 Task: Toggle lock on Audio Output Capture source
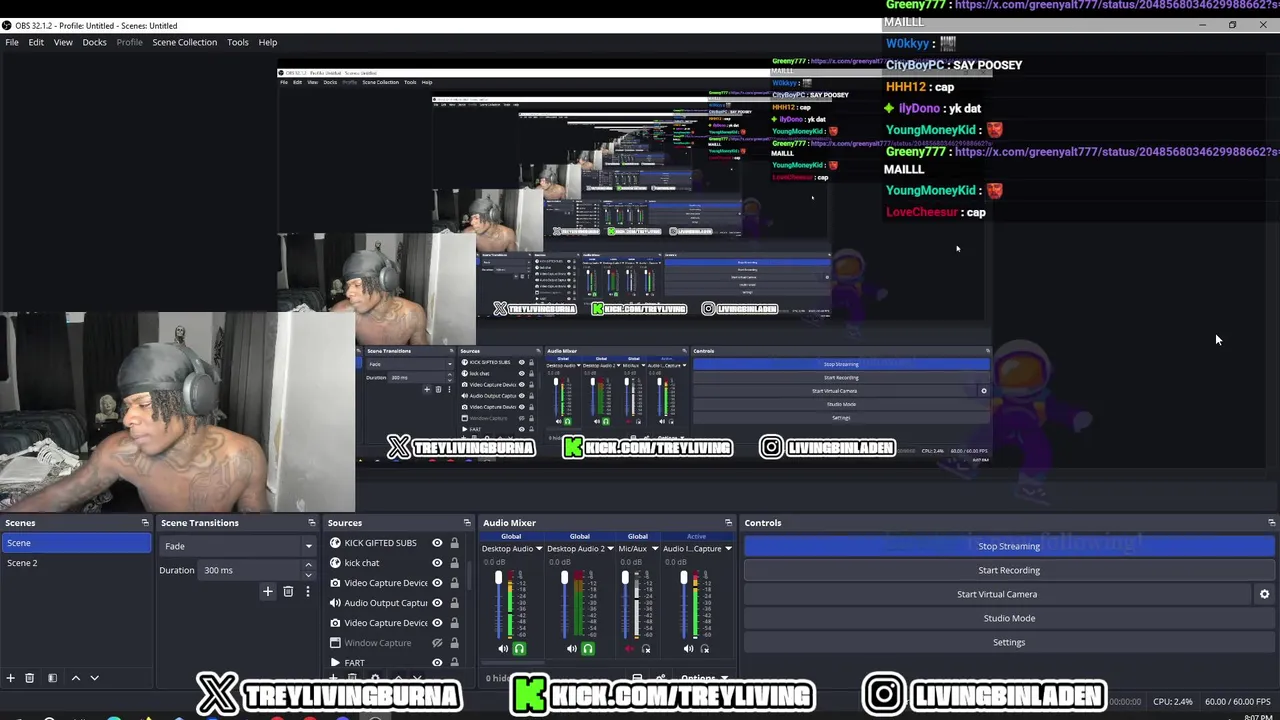coord(454,603)
